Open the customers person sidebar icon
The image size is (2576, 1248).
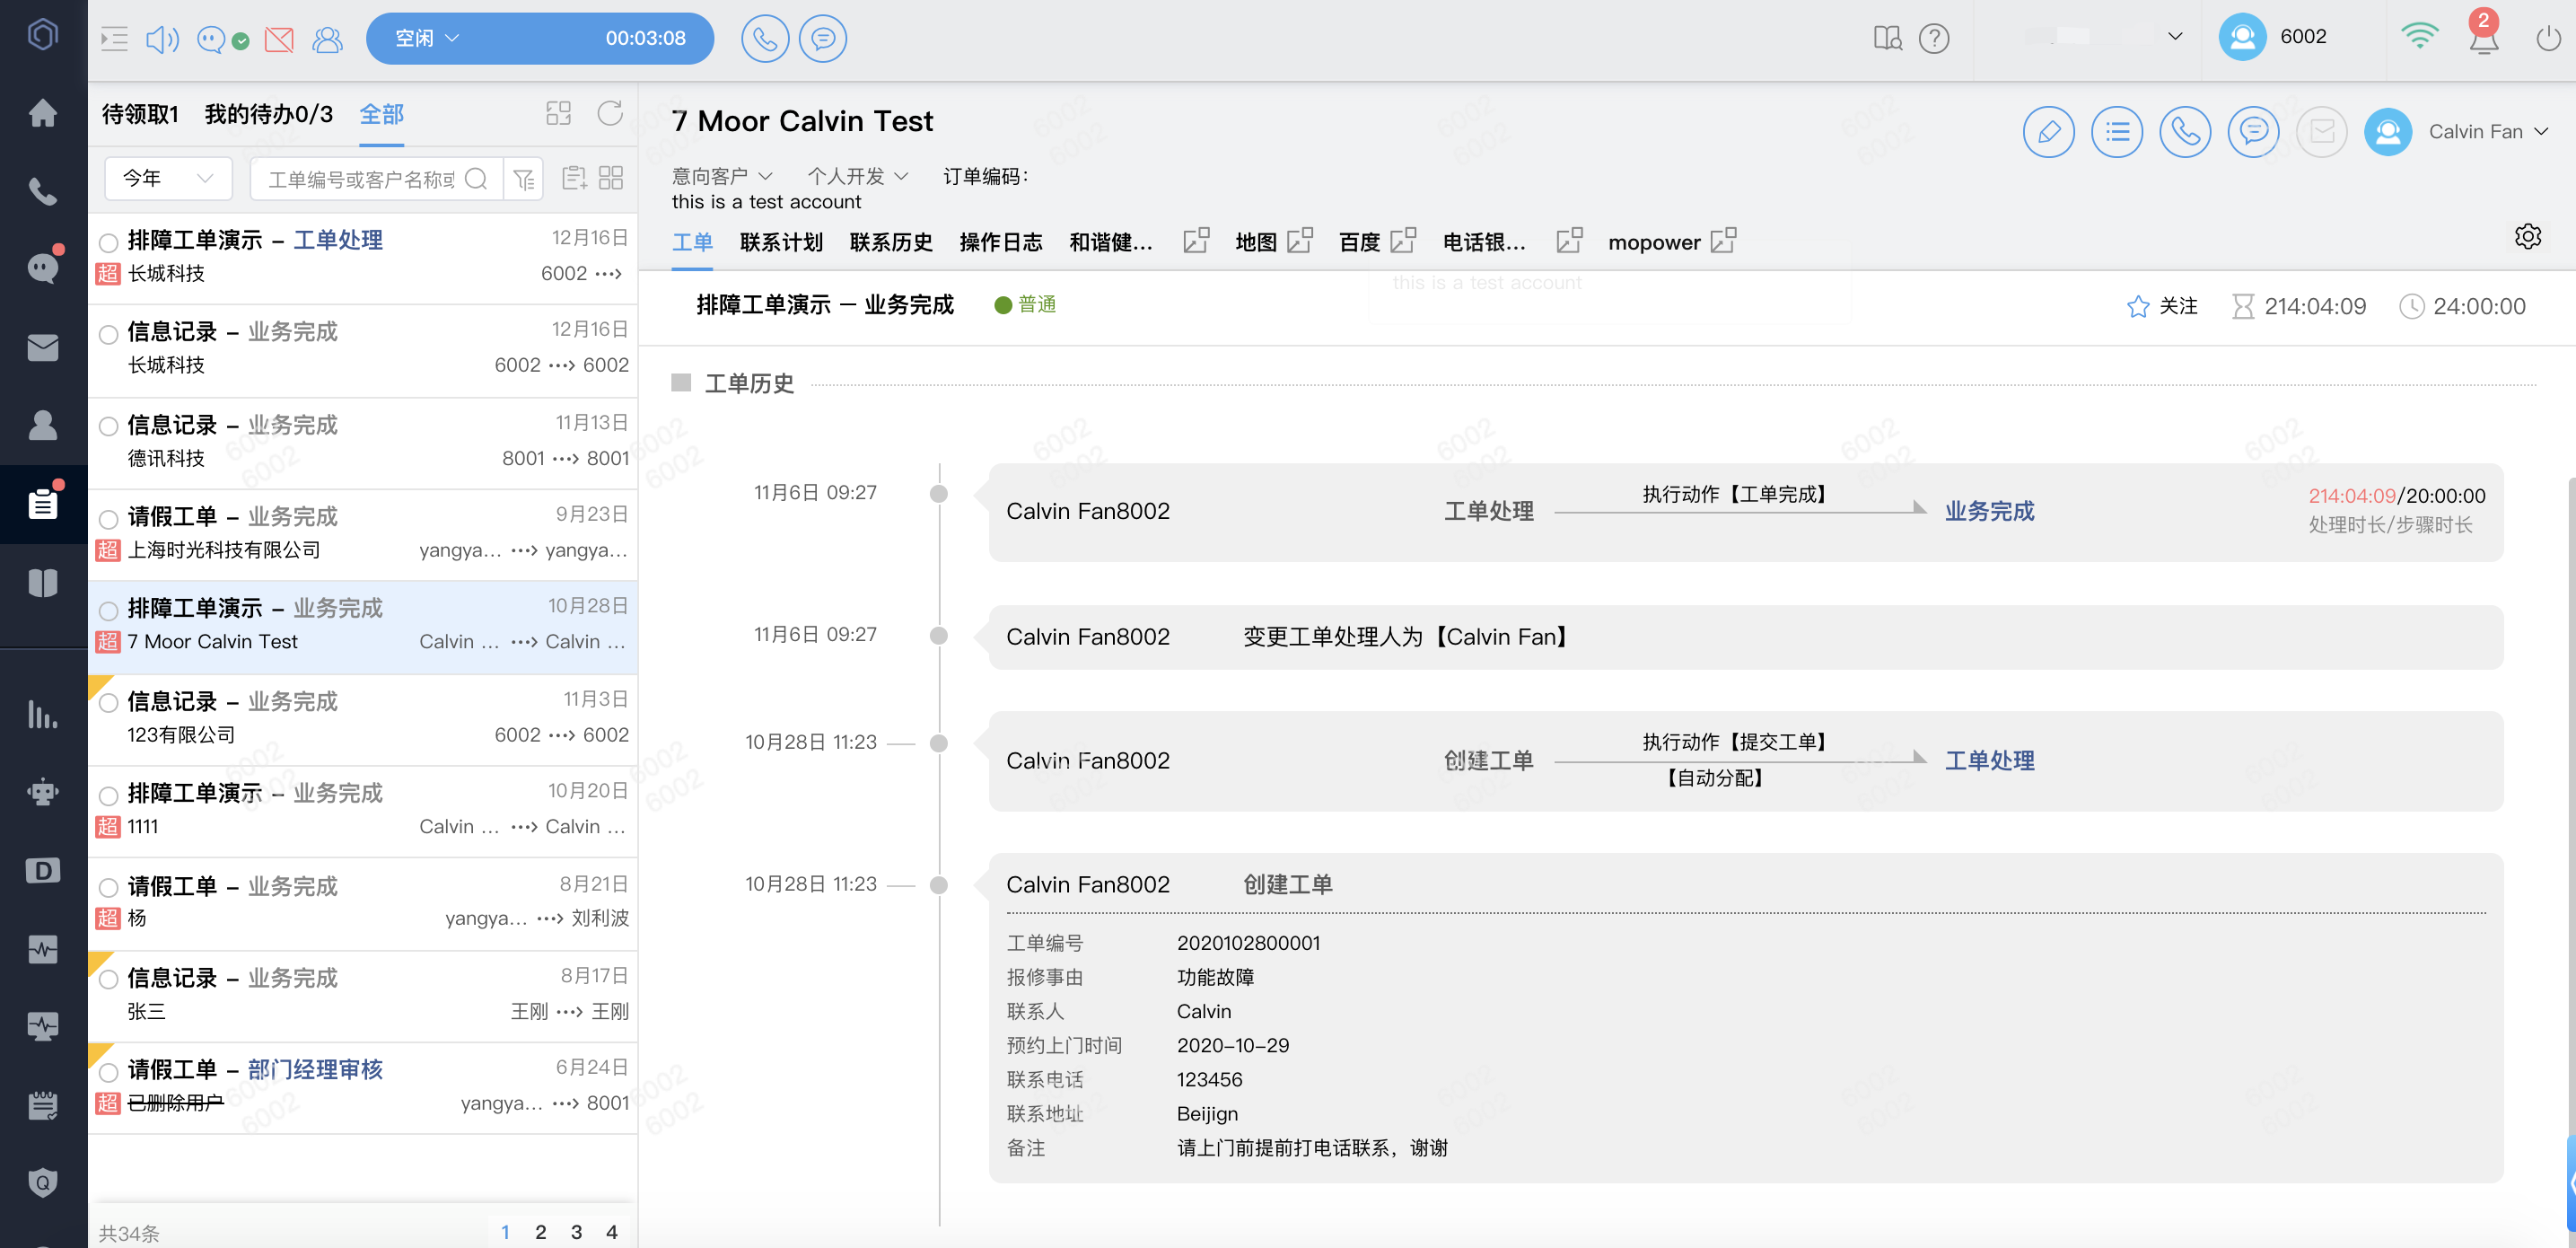click(42, 425)
